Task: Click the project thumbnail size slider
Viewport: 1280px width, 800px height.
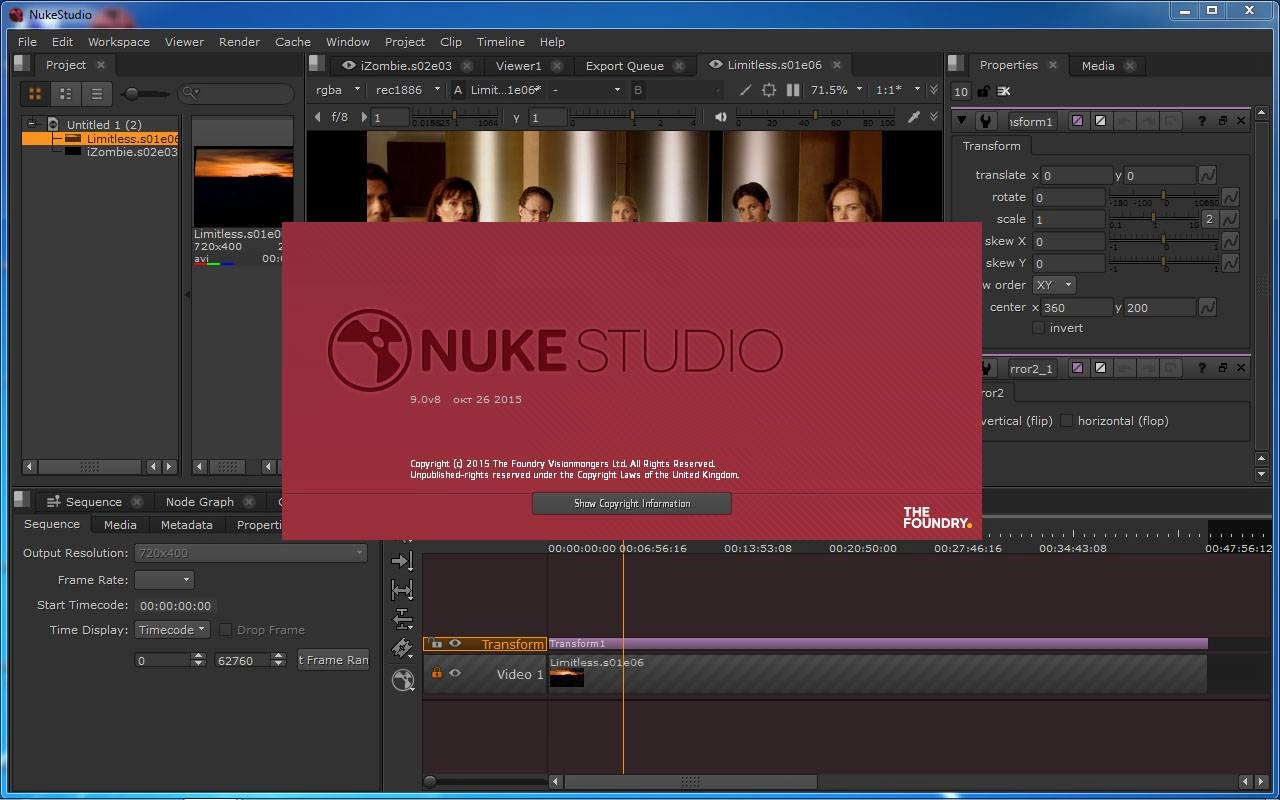Action: tap(146, 93)
